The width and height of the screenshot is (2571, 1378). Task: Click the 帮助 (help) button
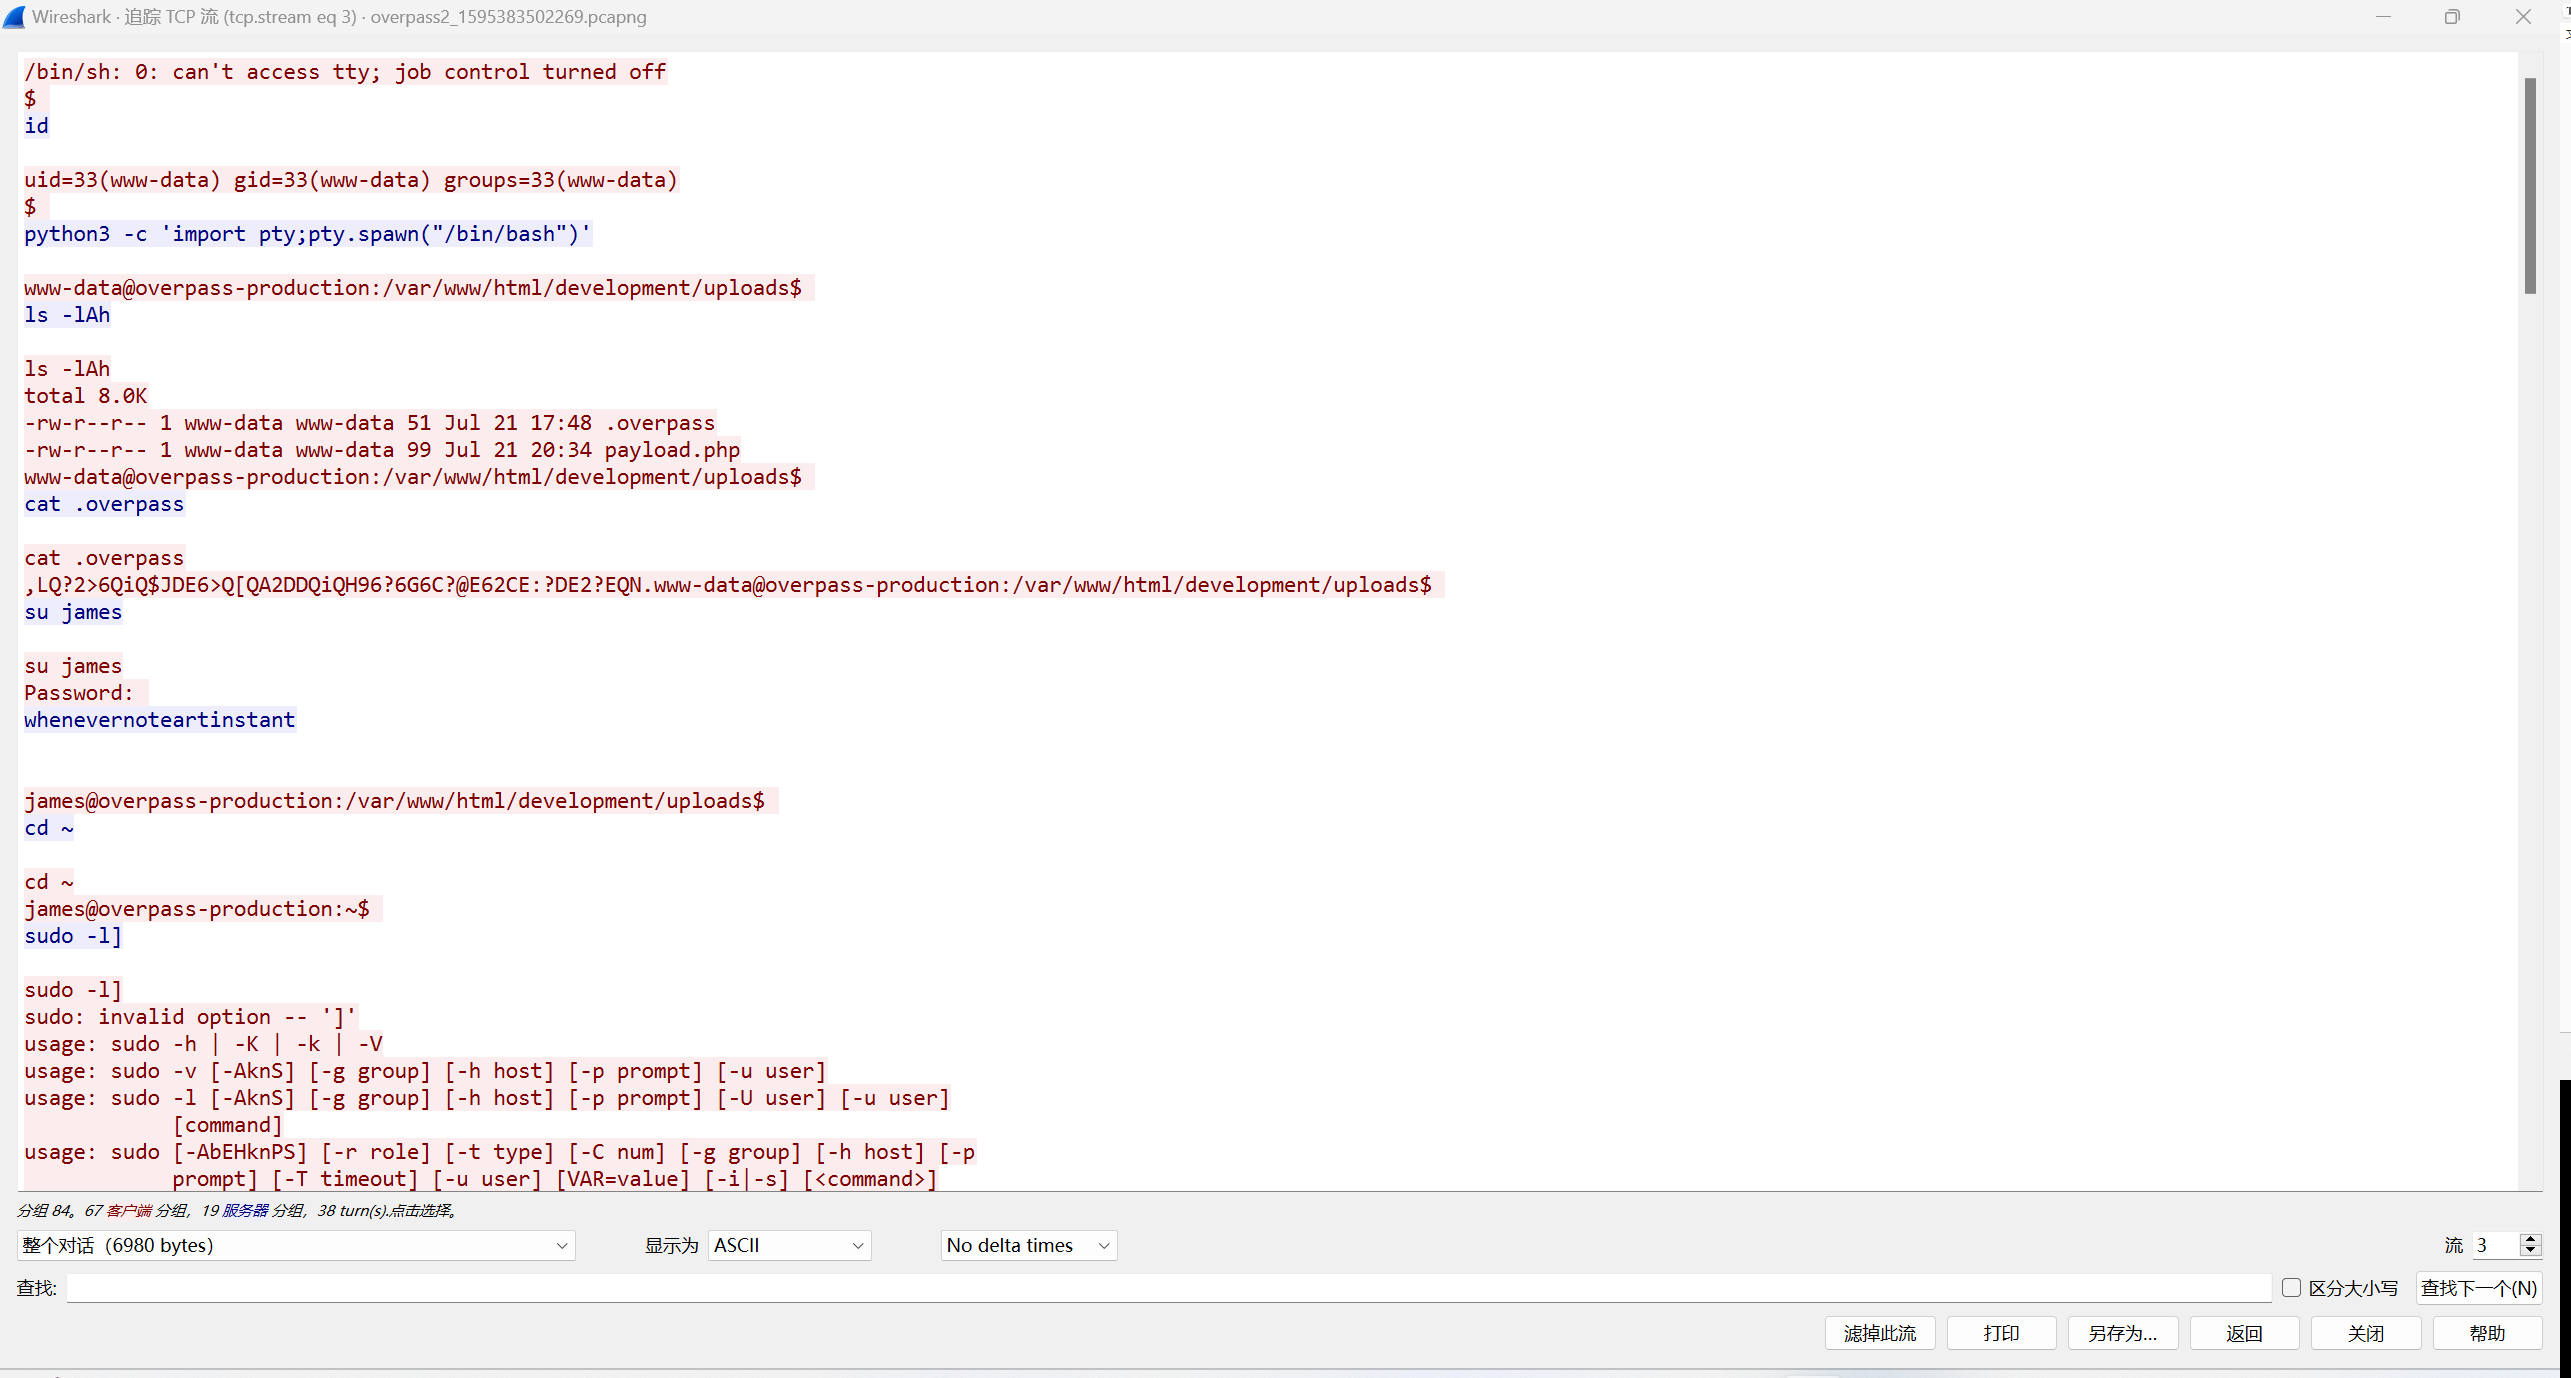tap(2488, 1332)
